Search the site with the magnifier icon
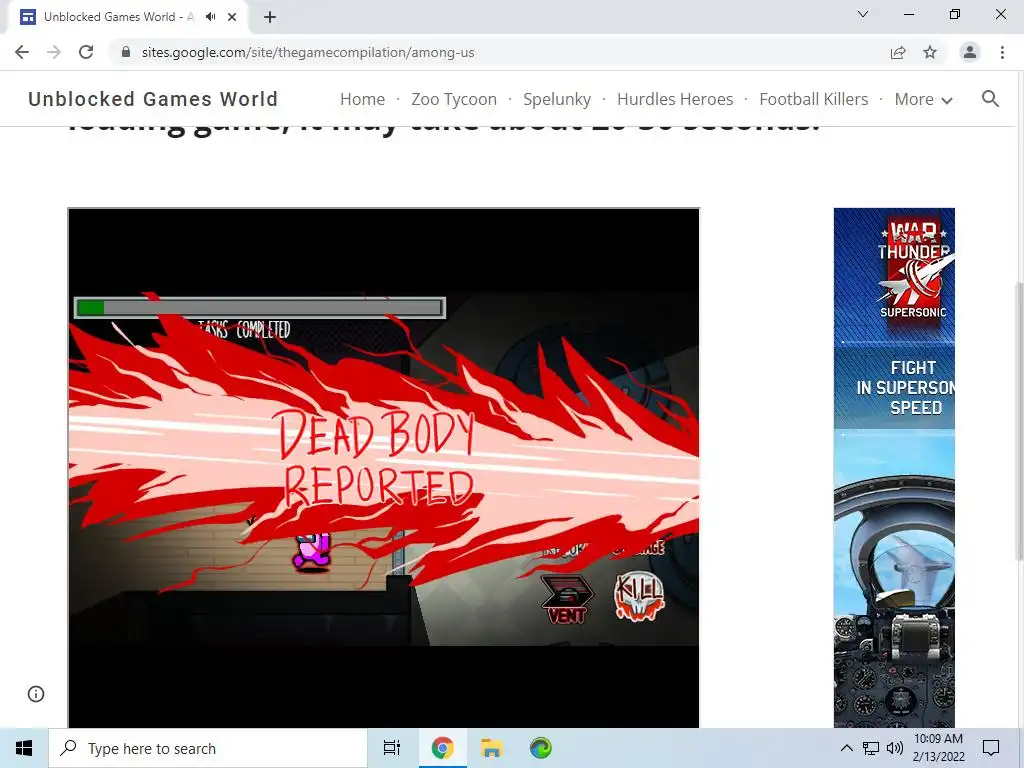 pyautogui.click(x=990, y=99)
